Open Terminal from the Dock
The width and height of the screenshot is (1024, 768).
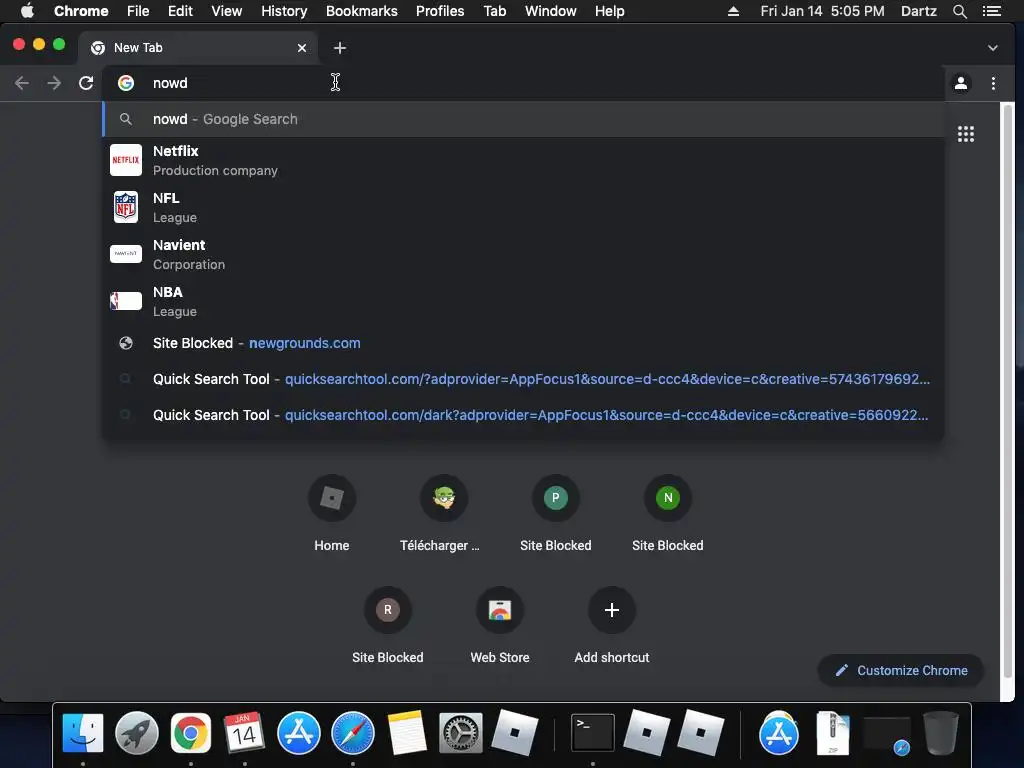pos(592,733)
